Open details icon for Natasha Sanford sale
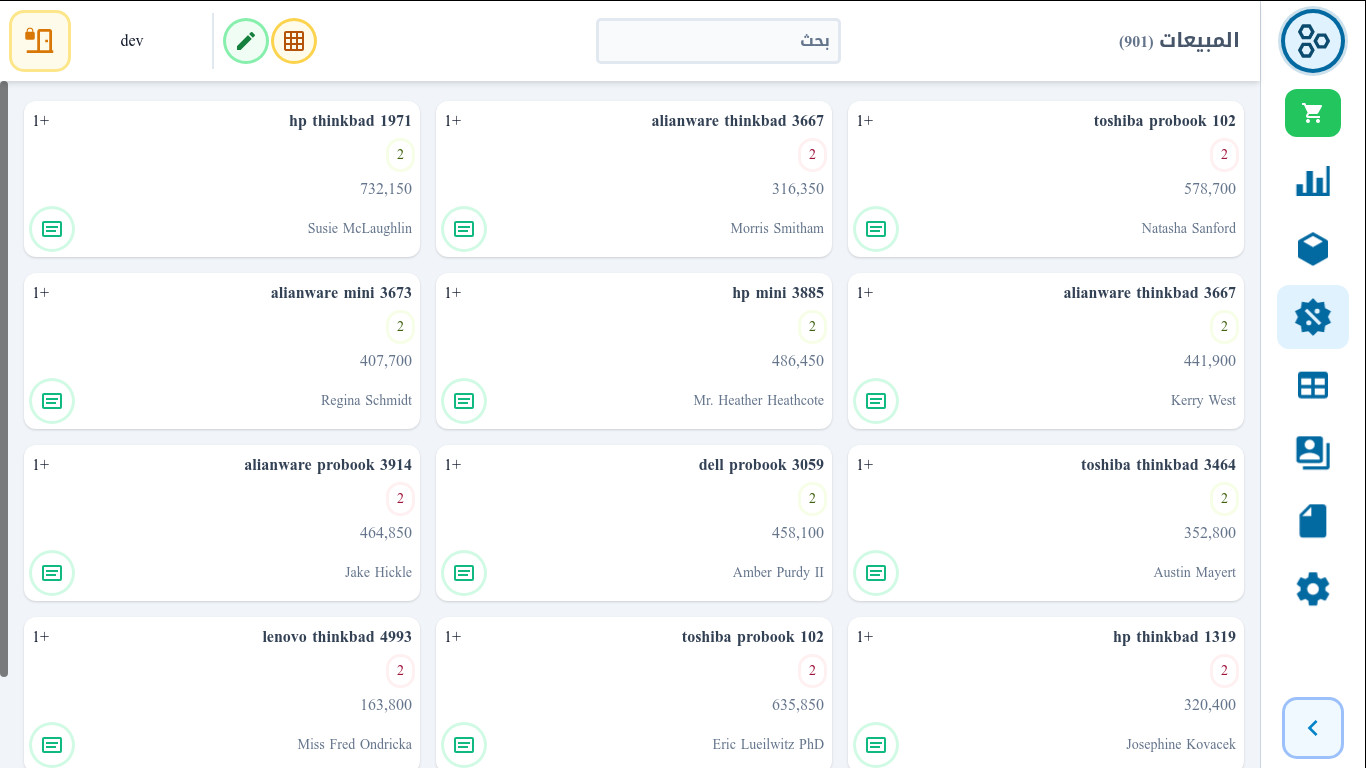The height and width of the screenshot is (768, 1366). [876, 229]
